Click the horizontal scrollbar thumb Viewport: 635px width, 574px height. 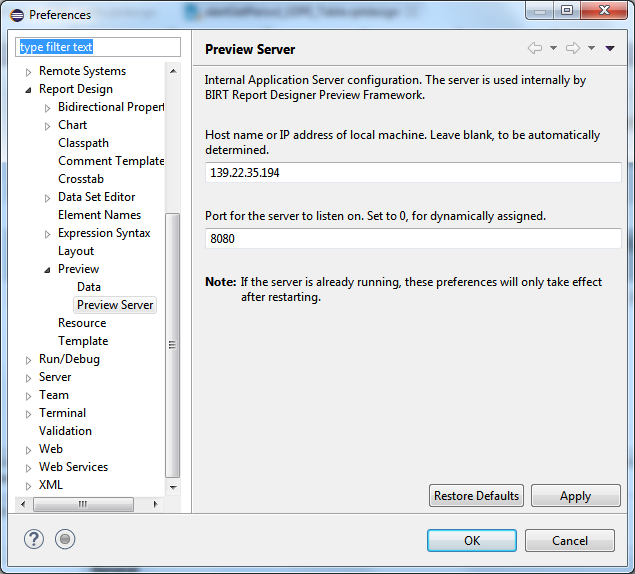pyautogui.click(x=83, y=504)
